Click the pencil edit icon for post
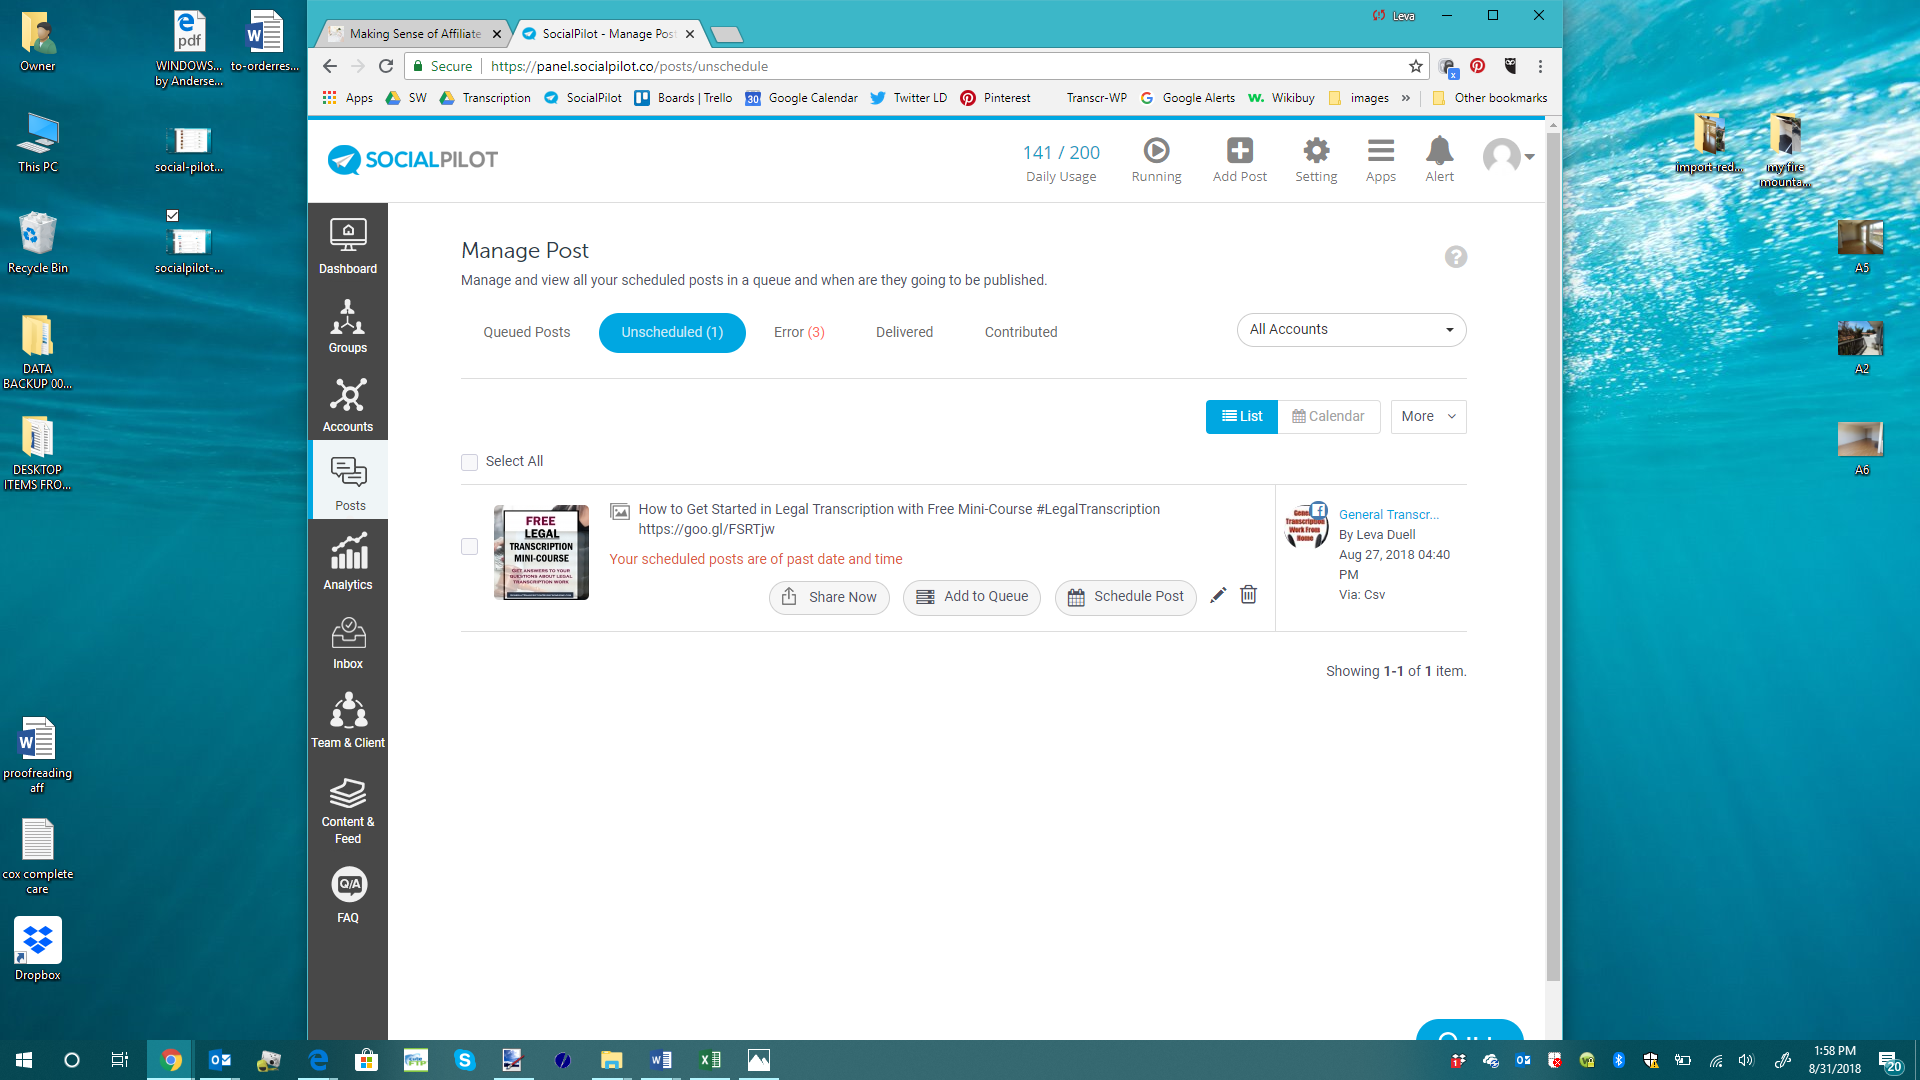This screenshot has width=1920, height=1080. pyautogui.click(x=1217, y=596)
